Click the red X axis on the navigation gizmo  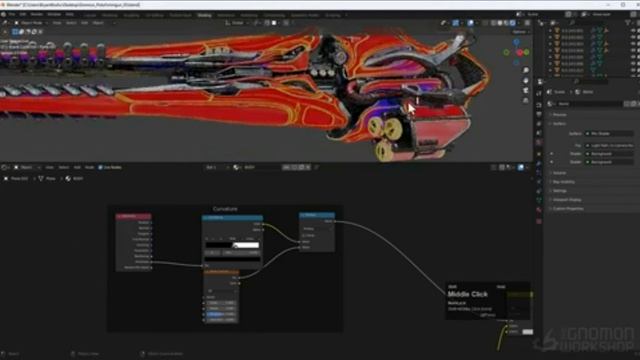coord(520,53)
